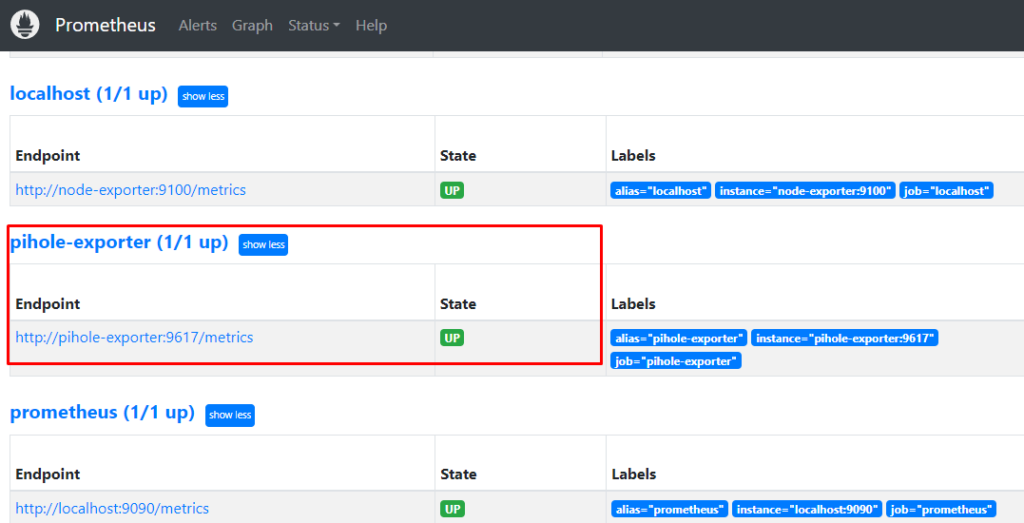Image resolution: width=1024 pixels, height=523 pixels.
Task: Click the instance="pihole-exporter:9617" label badge
Action: pos(845,338)
